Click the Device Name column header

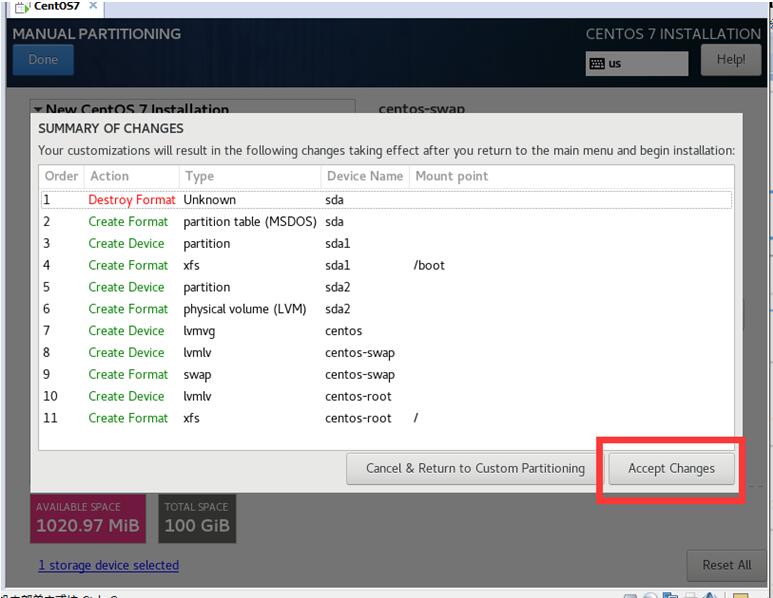(x=365, y=176)
